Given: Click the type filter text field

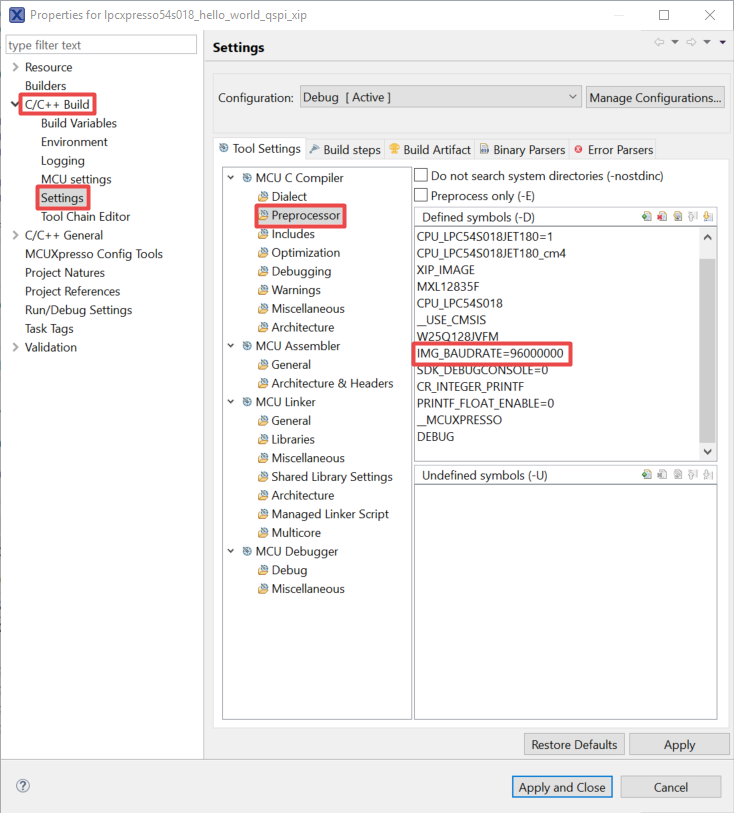Looking at the screenshot, I should tap(101, 45).
